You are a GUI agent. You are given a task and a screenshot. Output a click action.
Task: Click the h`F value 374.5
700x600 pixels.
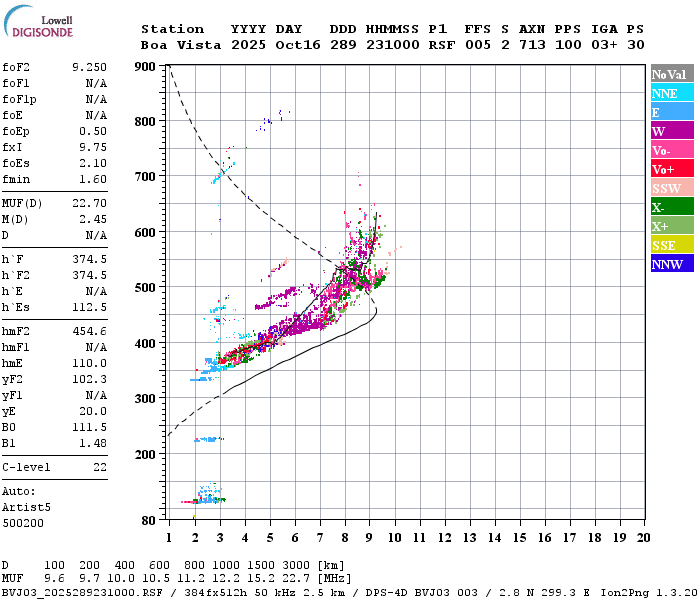pyautogui.click(x=89, y=259)
